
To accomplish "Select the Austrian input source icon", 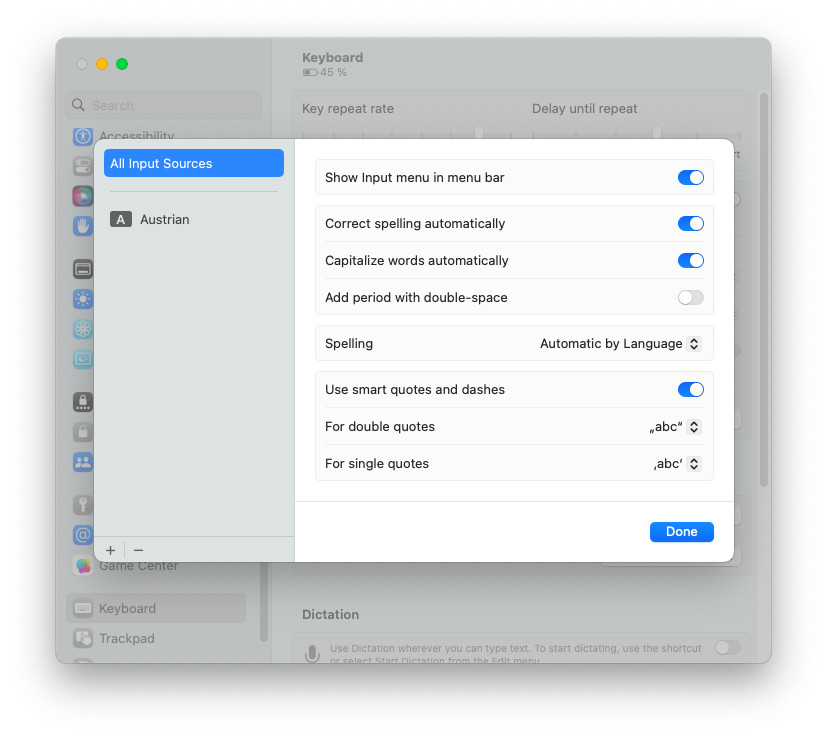I will (121, 219).
